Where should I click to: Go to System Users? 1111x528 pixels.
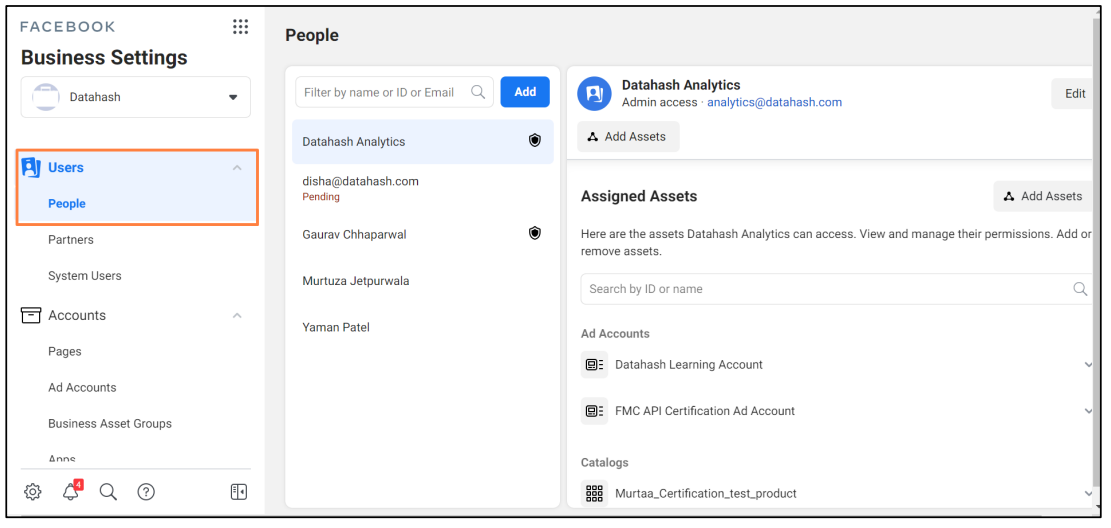pyautogui.click(x=84, y=276)
